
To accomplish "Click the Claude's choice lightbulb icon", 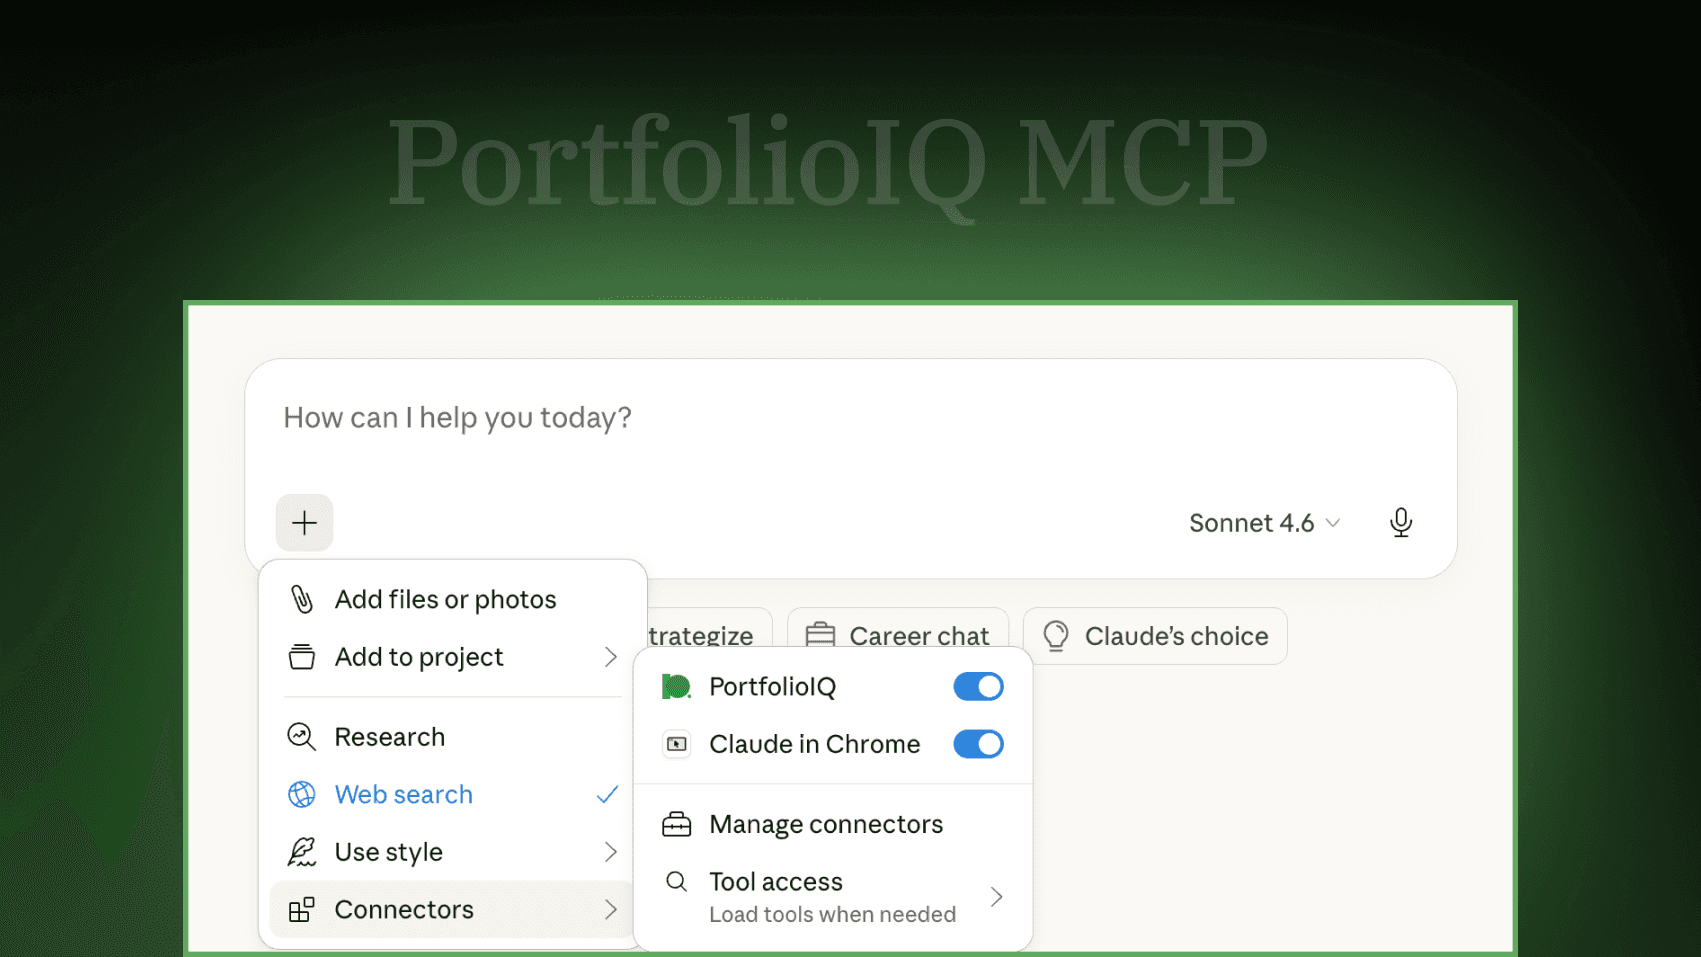I will click(1056, 636).
